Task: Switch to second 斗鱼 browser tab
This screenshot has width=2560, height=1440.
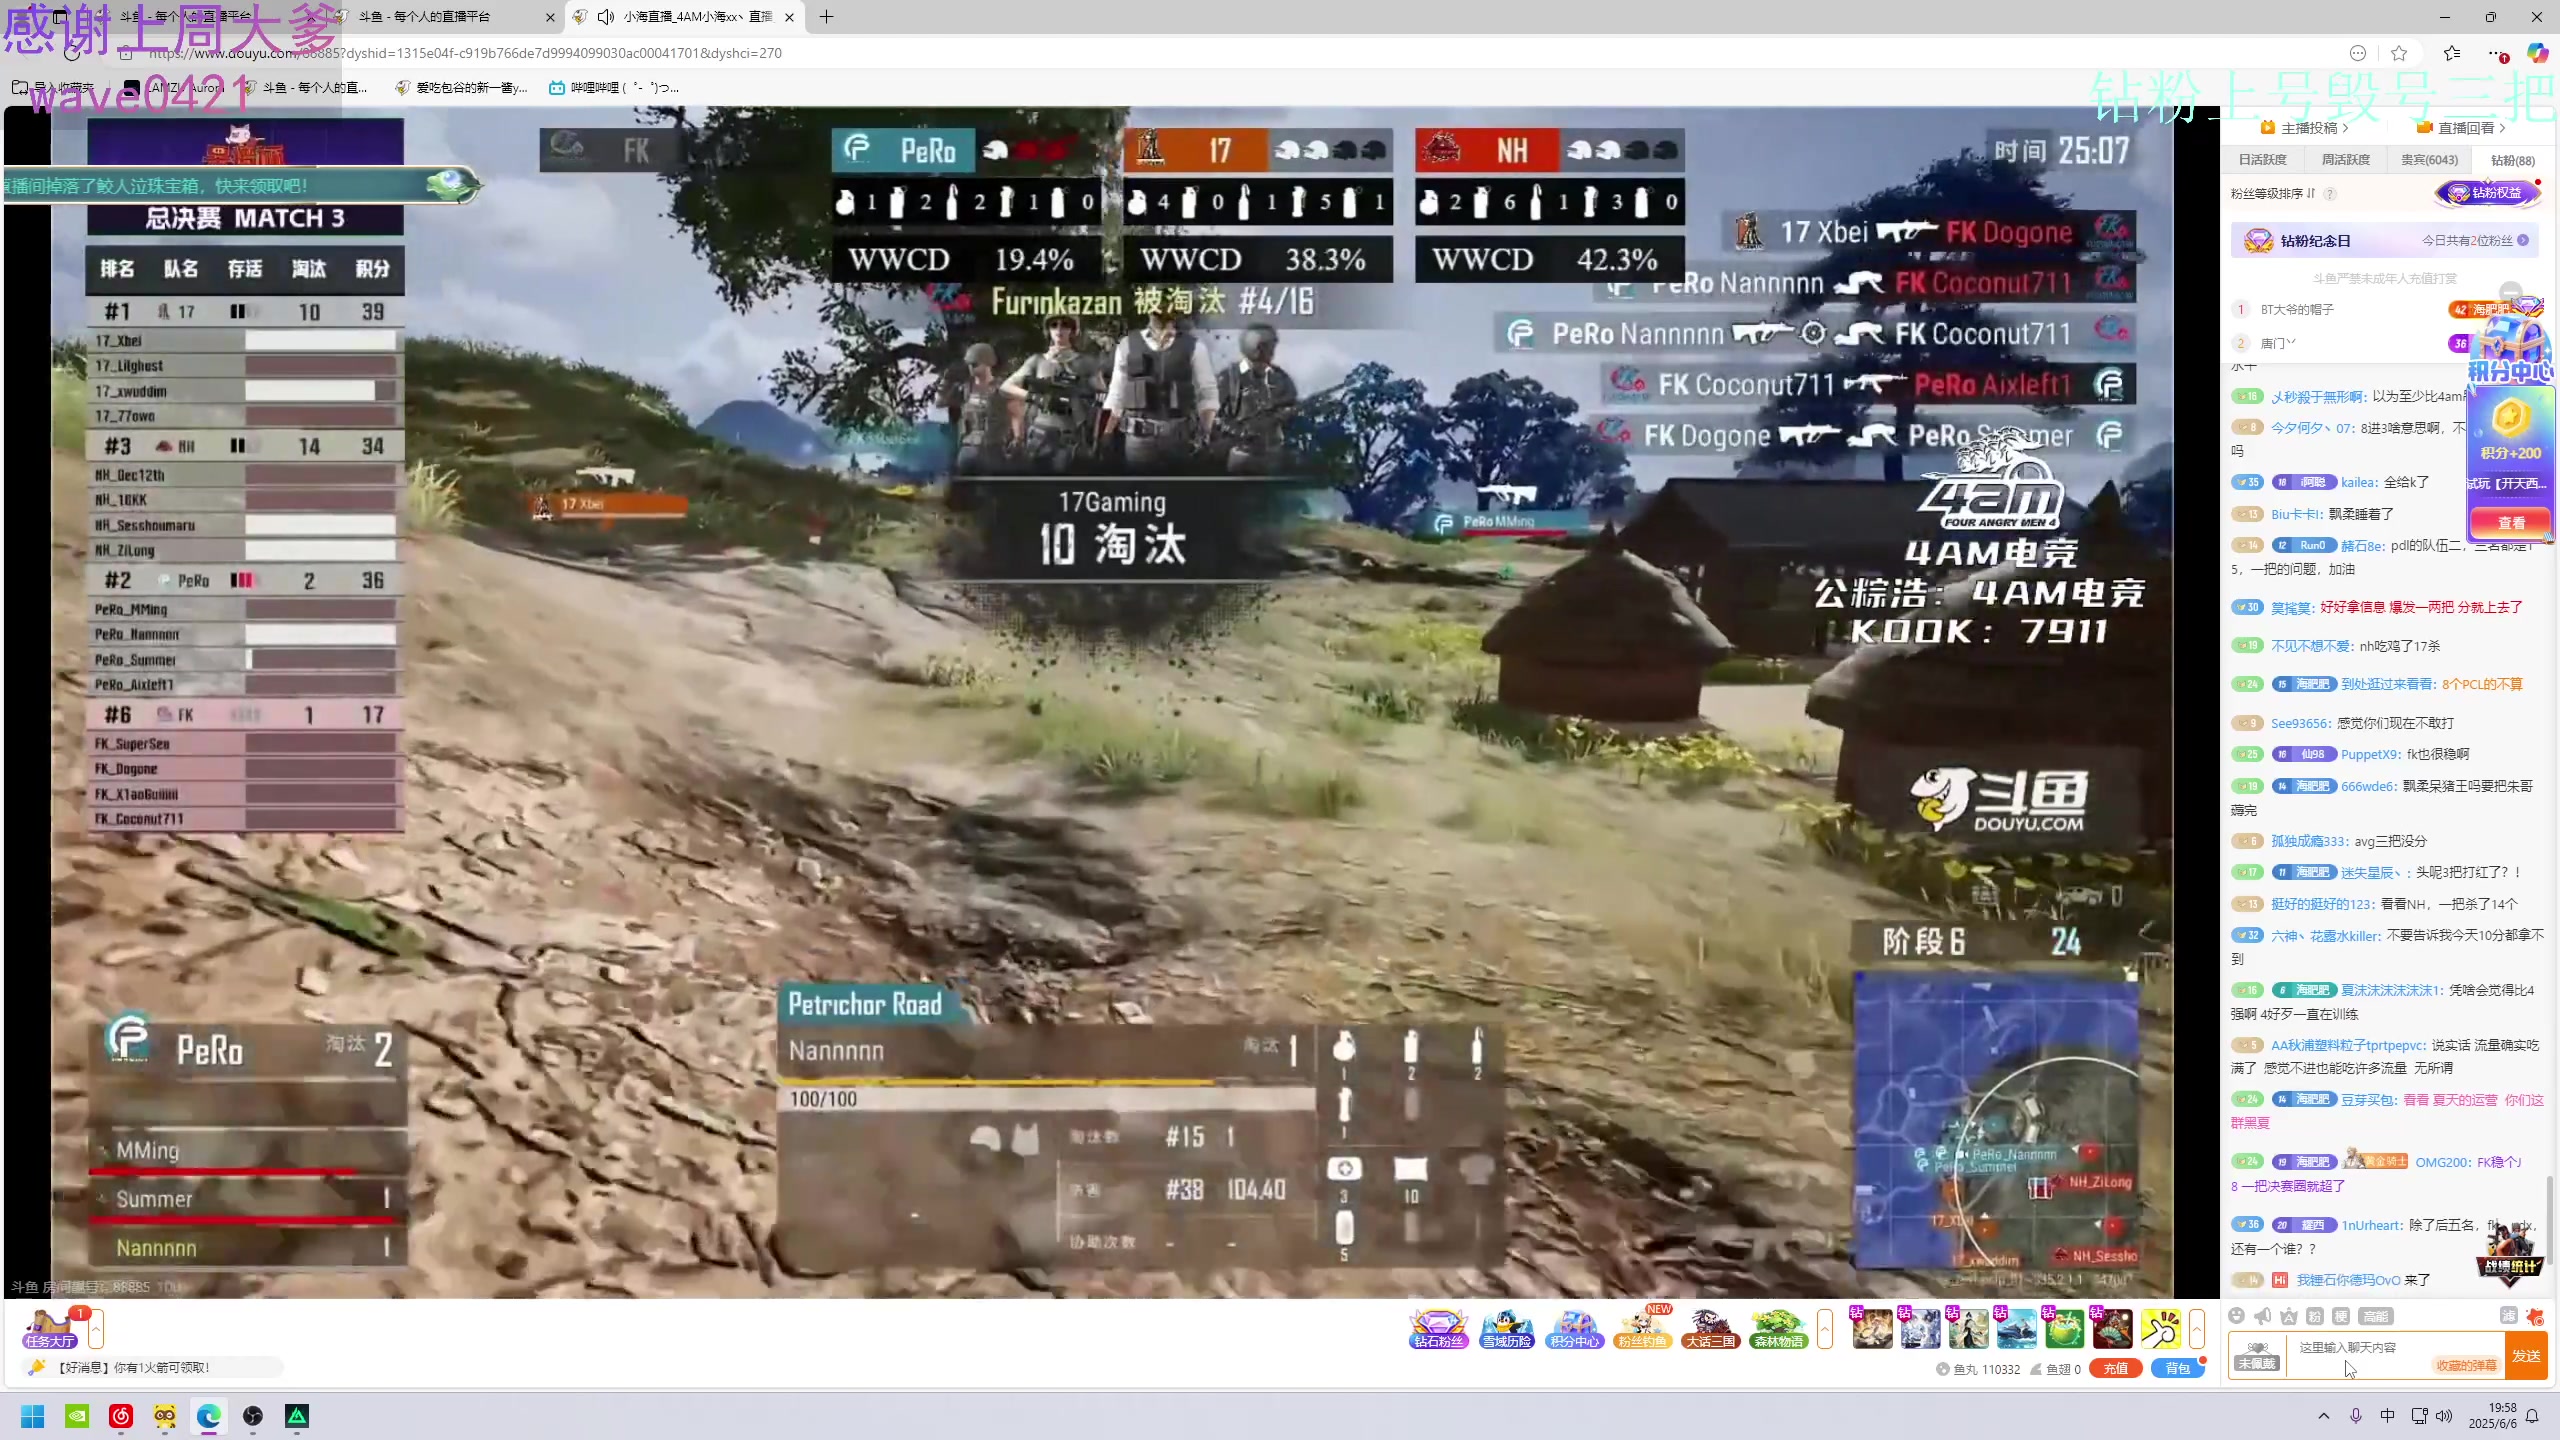Action: [445, 17]
